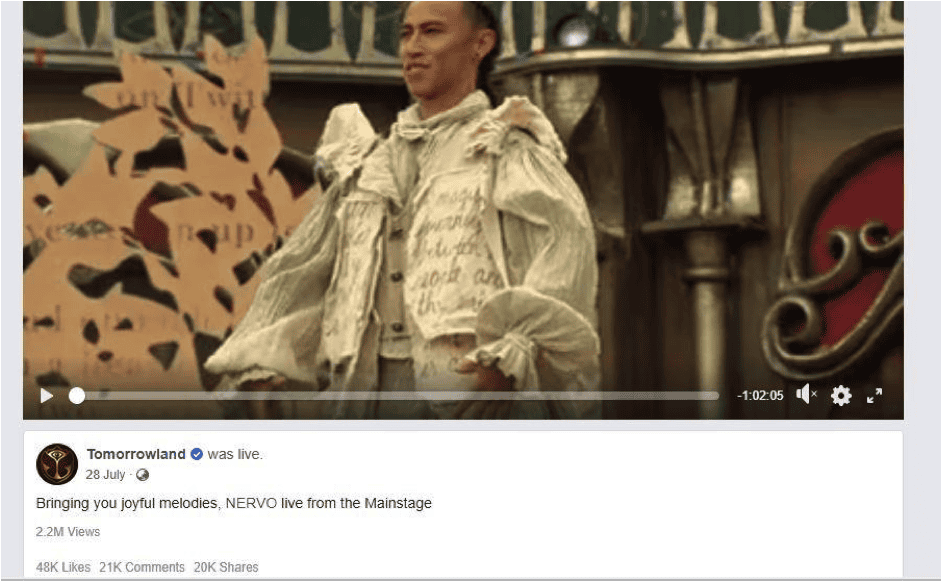The image size is (942, 582).
Task: Click the 2.2M Views count
Action: coord(68,532)
